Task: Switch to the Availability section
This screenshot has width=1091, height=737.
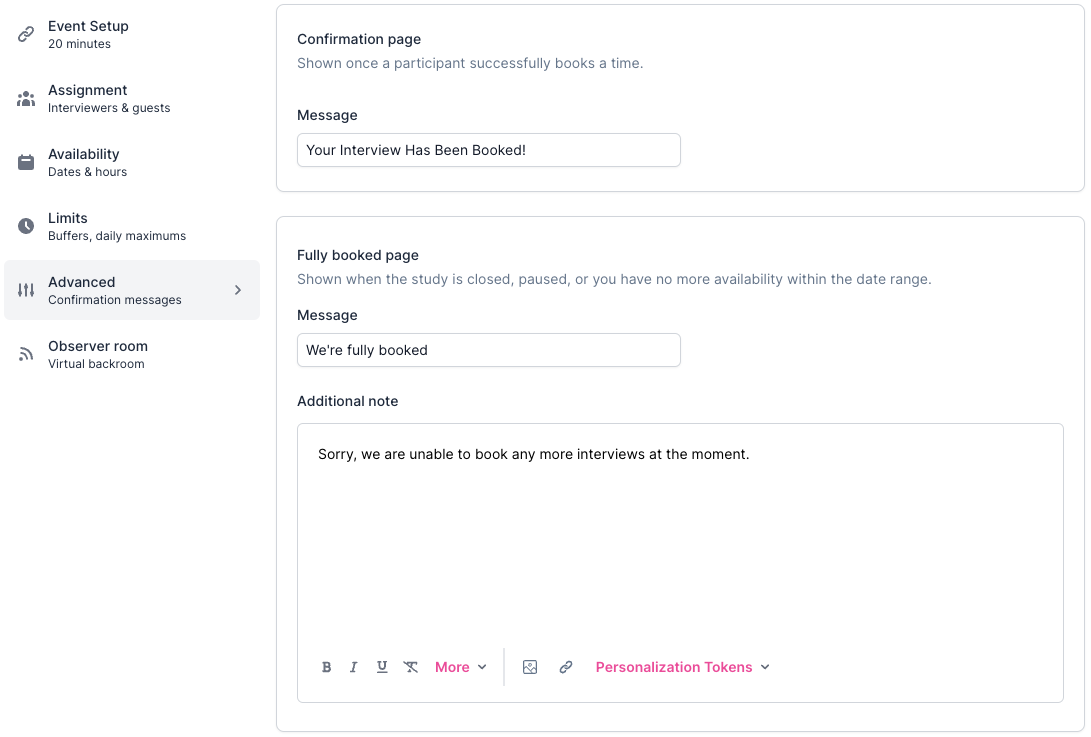Action: point(87,162)
